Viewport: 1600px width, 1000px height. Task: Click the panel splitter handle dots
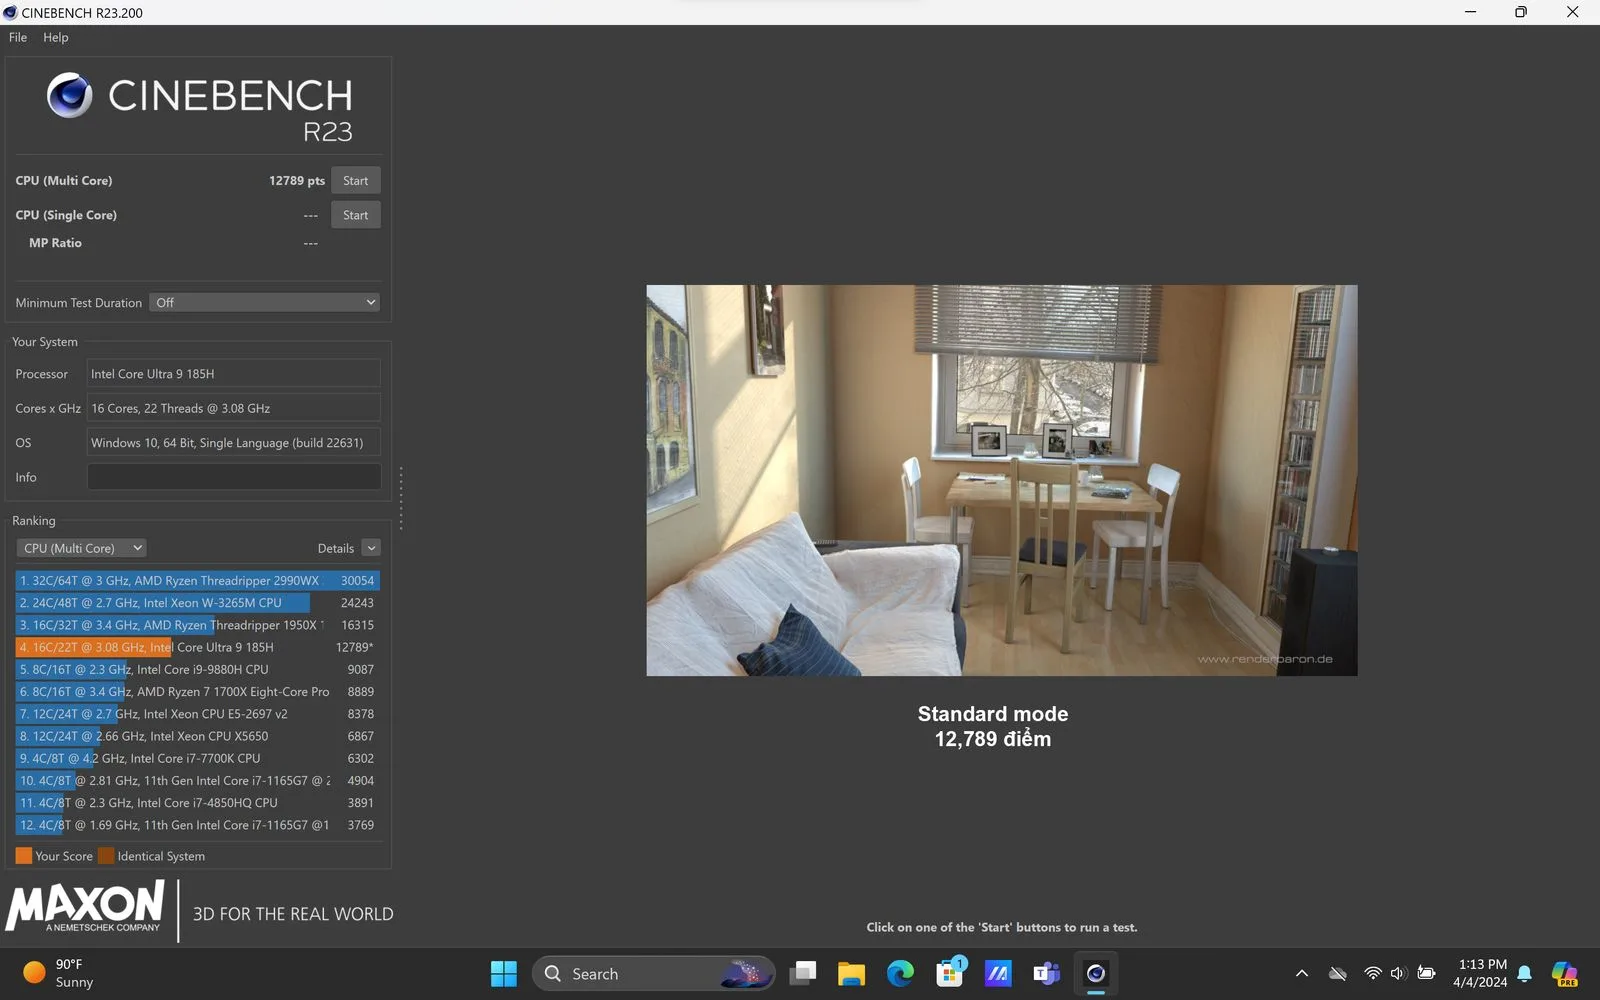401,498
